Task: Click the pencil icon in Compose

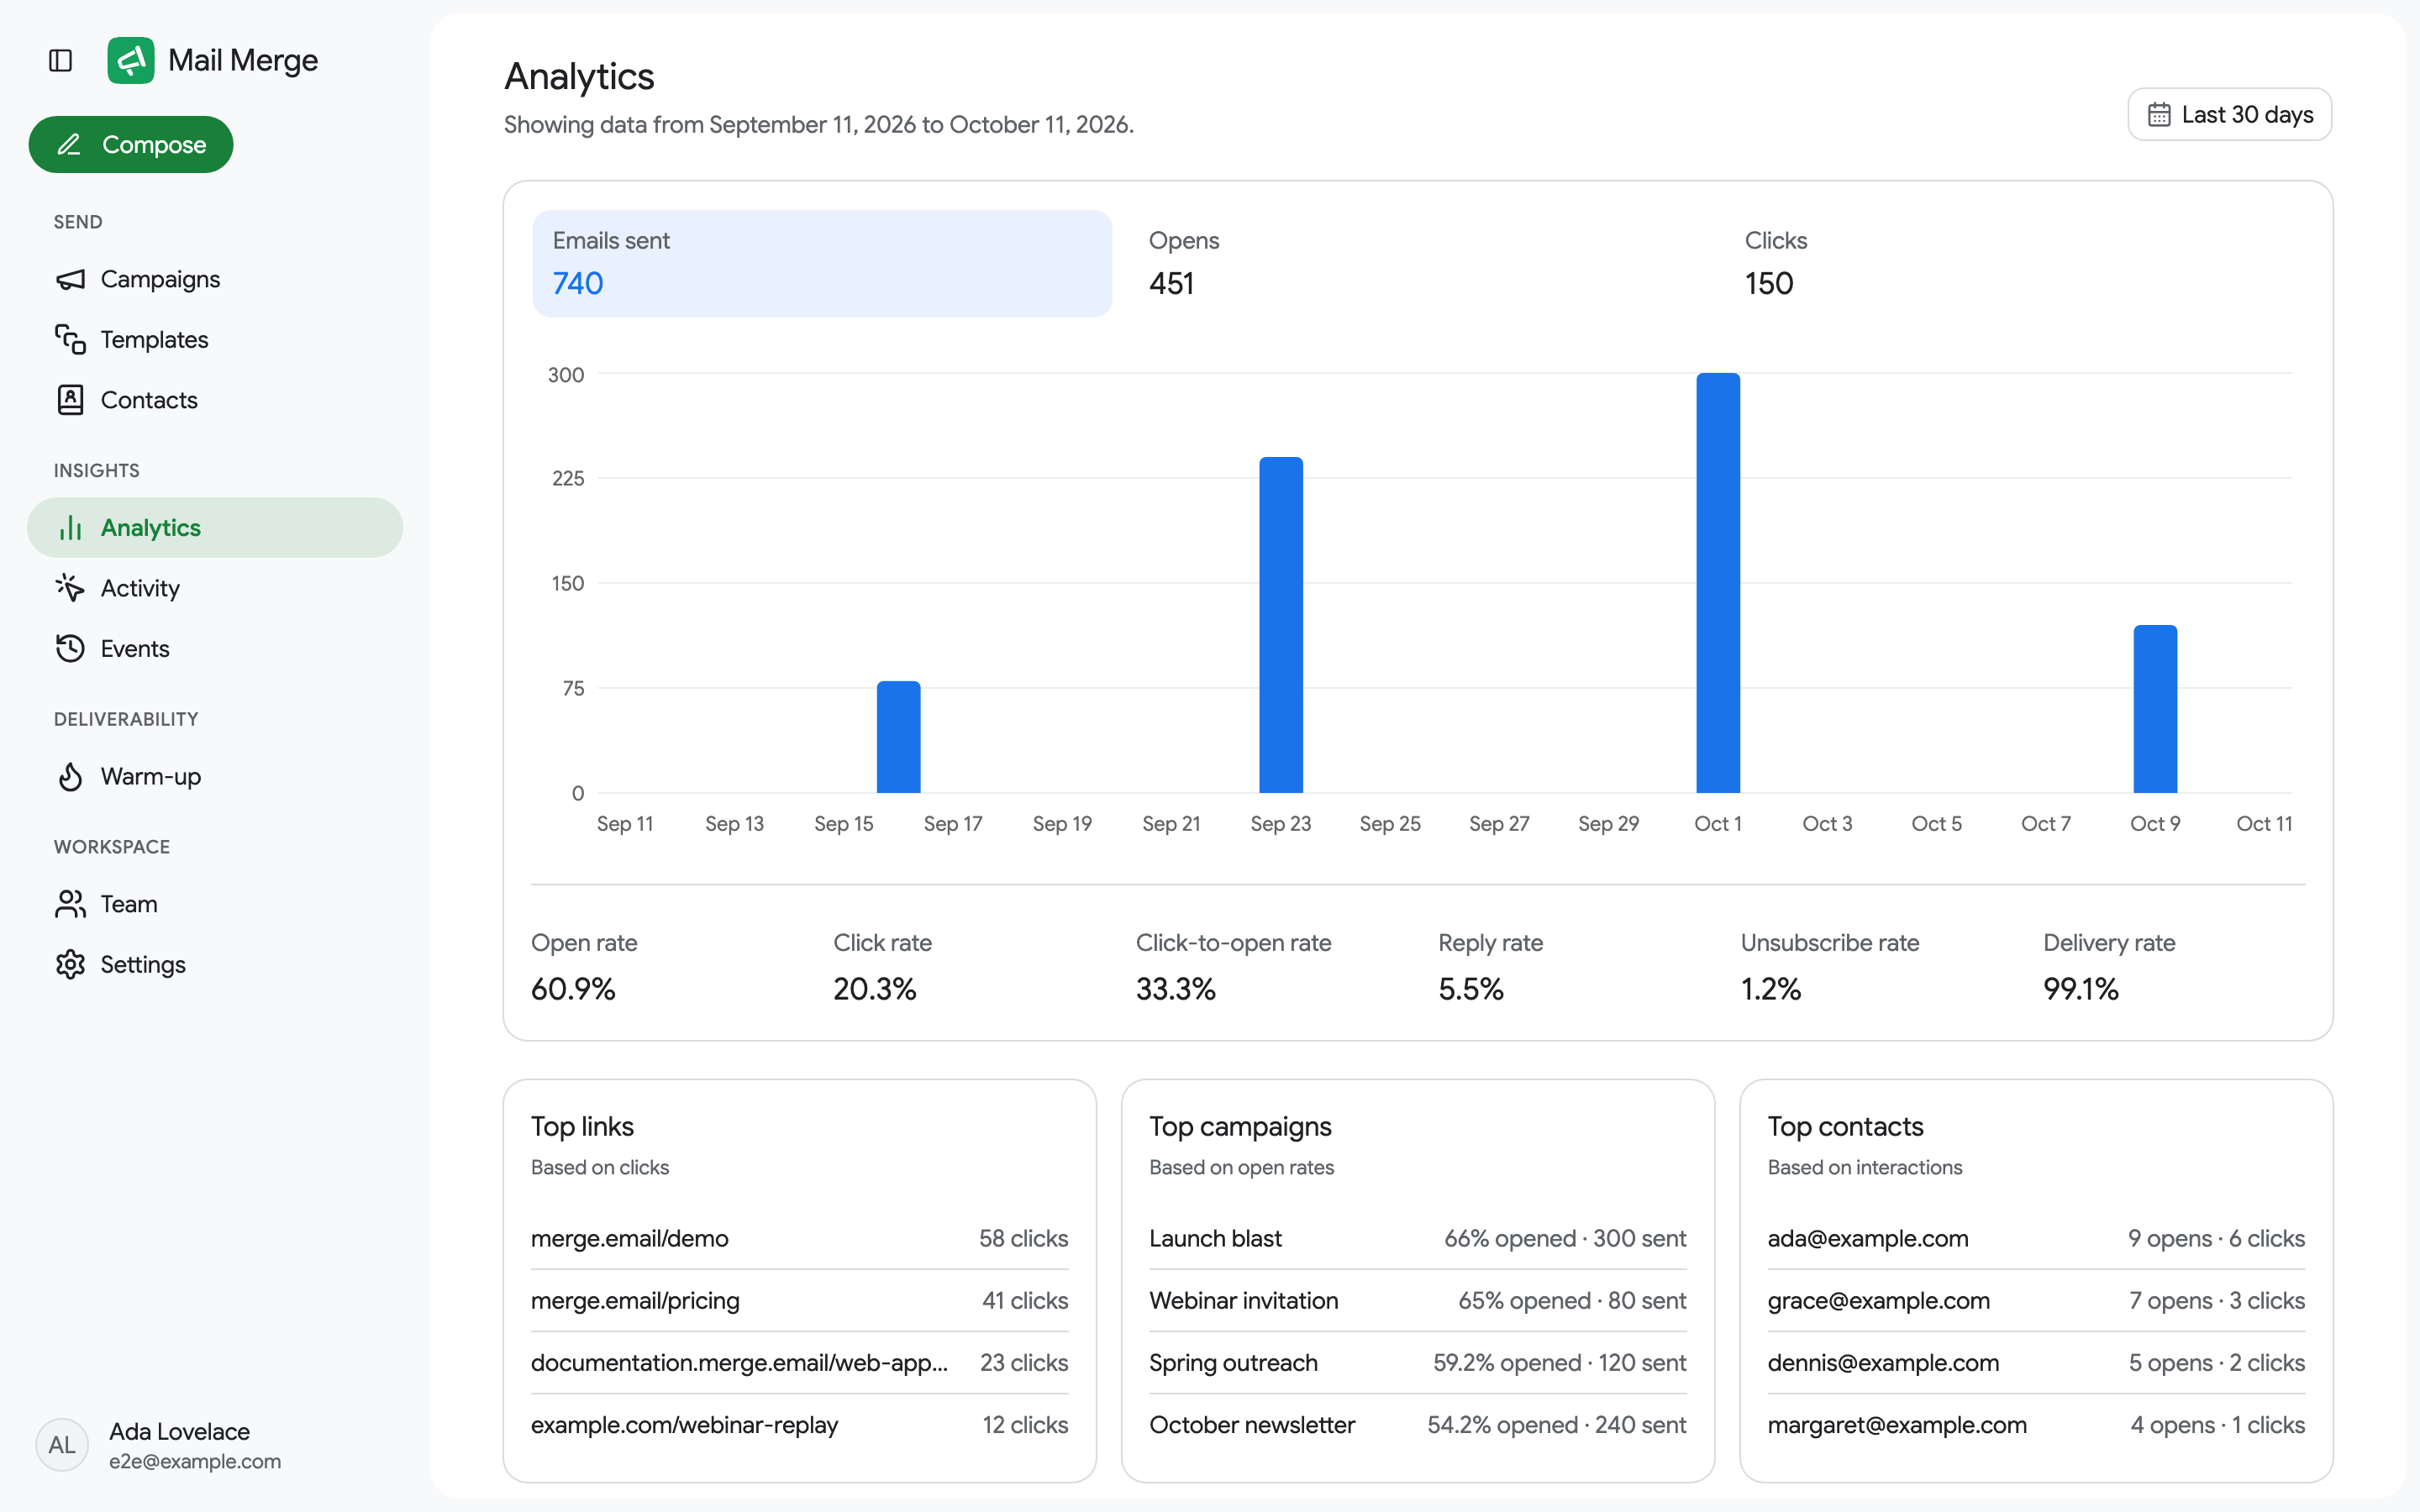Action: [69, 145]
